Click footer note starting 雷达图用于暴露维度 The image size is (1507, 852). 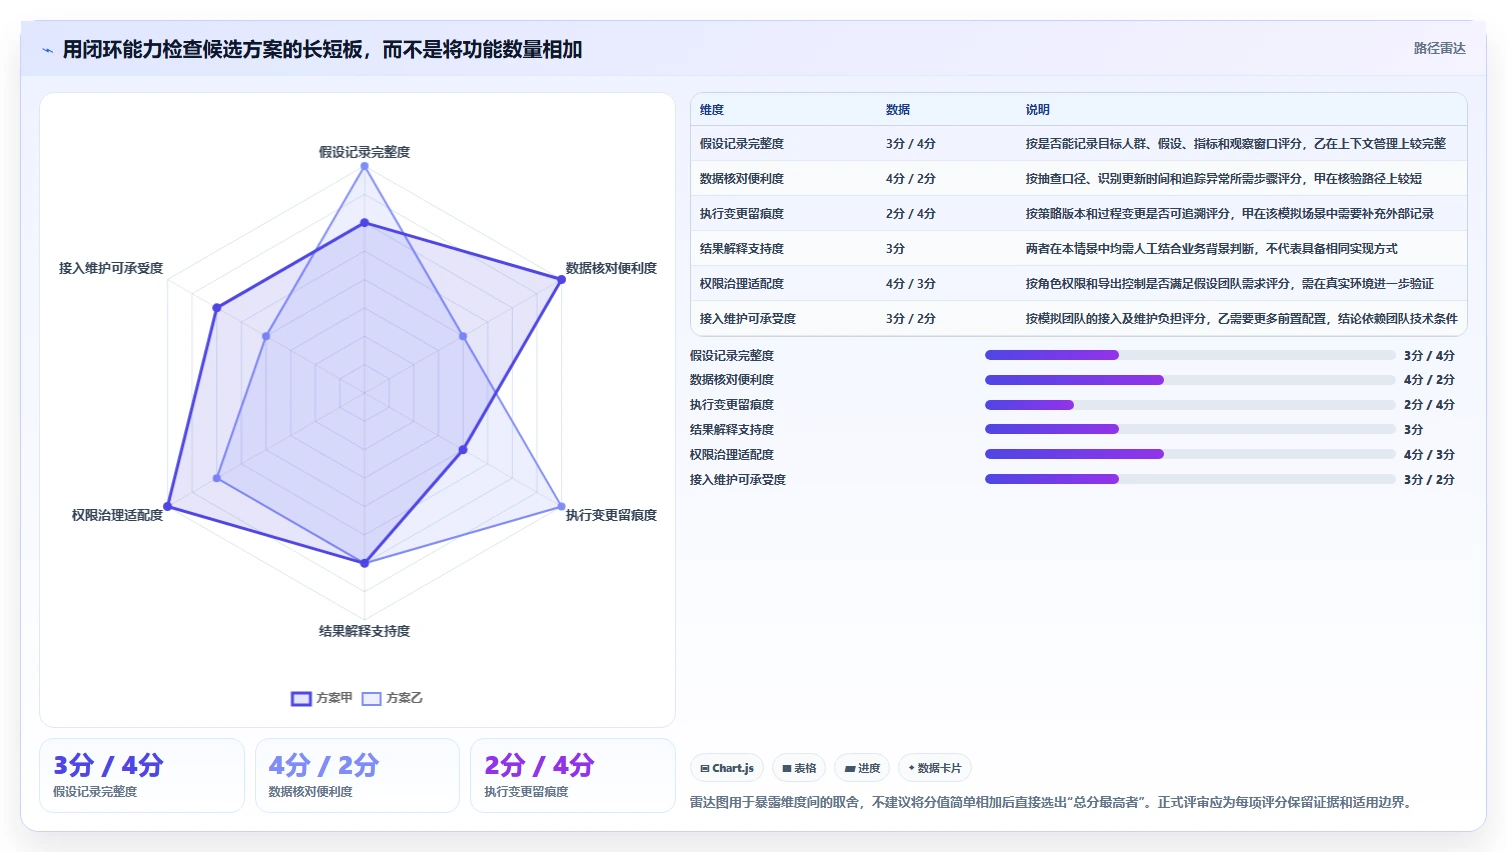click(1053, 802)
